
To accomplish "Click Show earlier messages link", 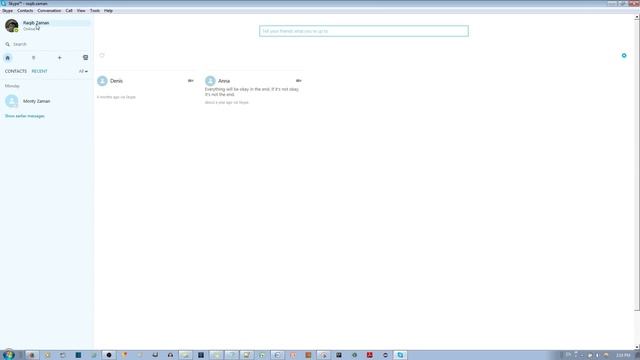I will (24, 116).
